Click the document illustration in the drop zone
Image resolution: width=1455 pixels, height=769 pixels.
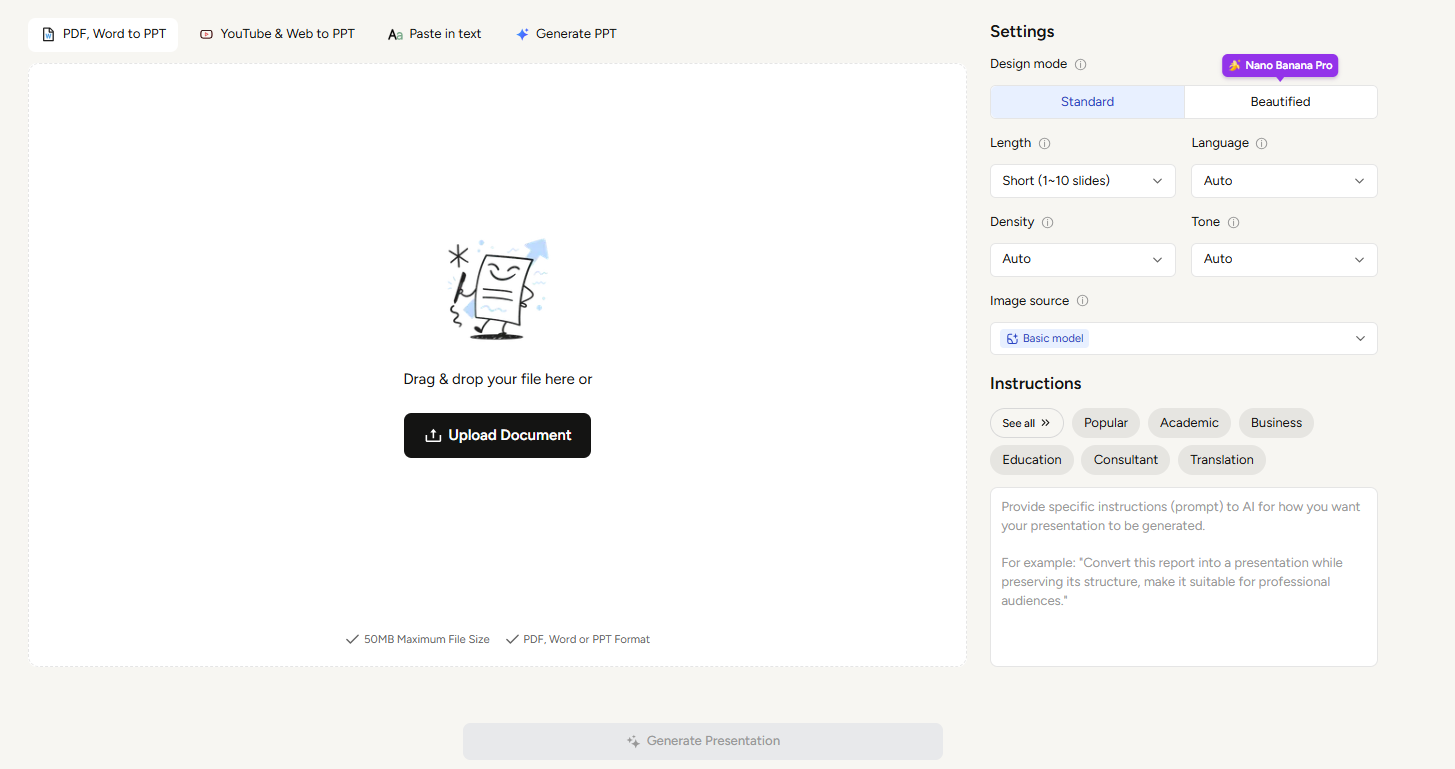click(497, 289)
